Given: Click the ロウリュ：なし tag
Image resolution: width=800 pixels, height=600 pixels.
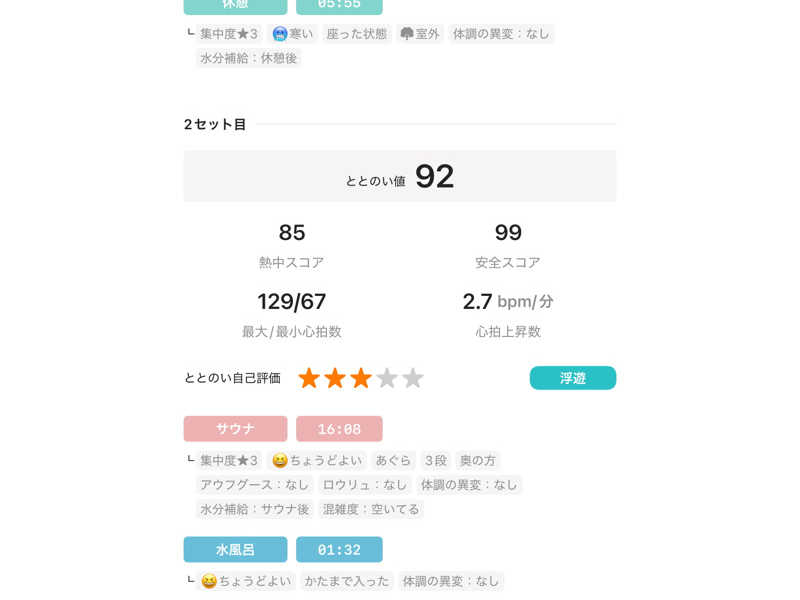Looking at the screenshot, I should tap(365, 485).
